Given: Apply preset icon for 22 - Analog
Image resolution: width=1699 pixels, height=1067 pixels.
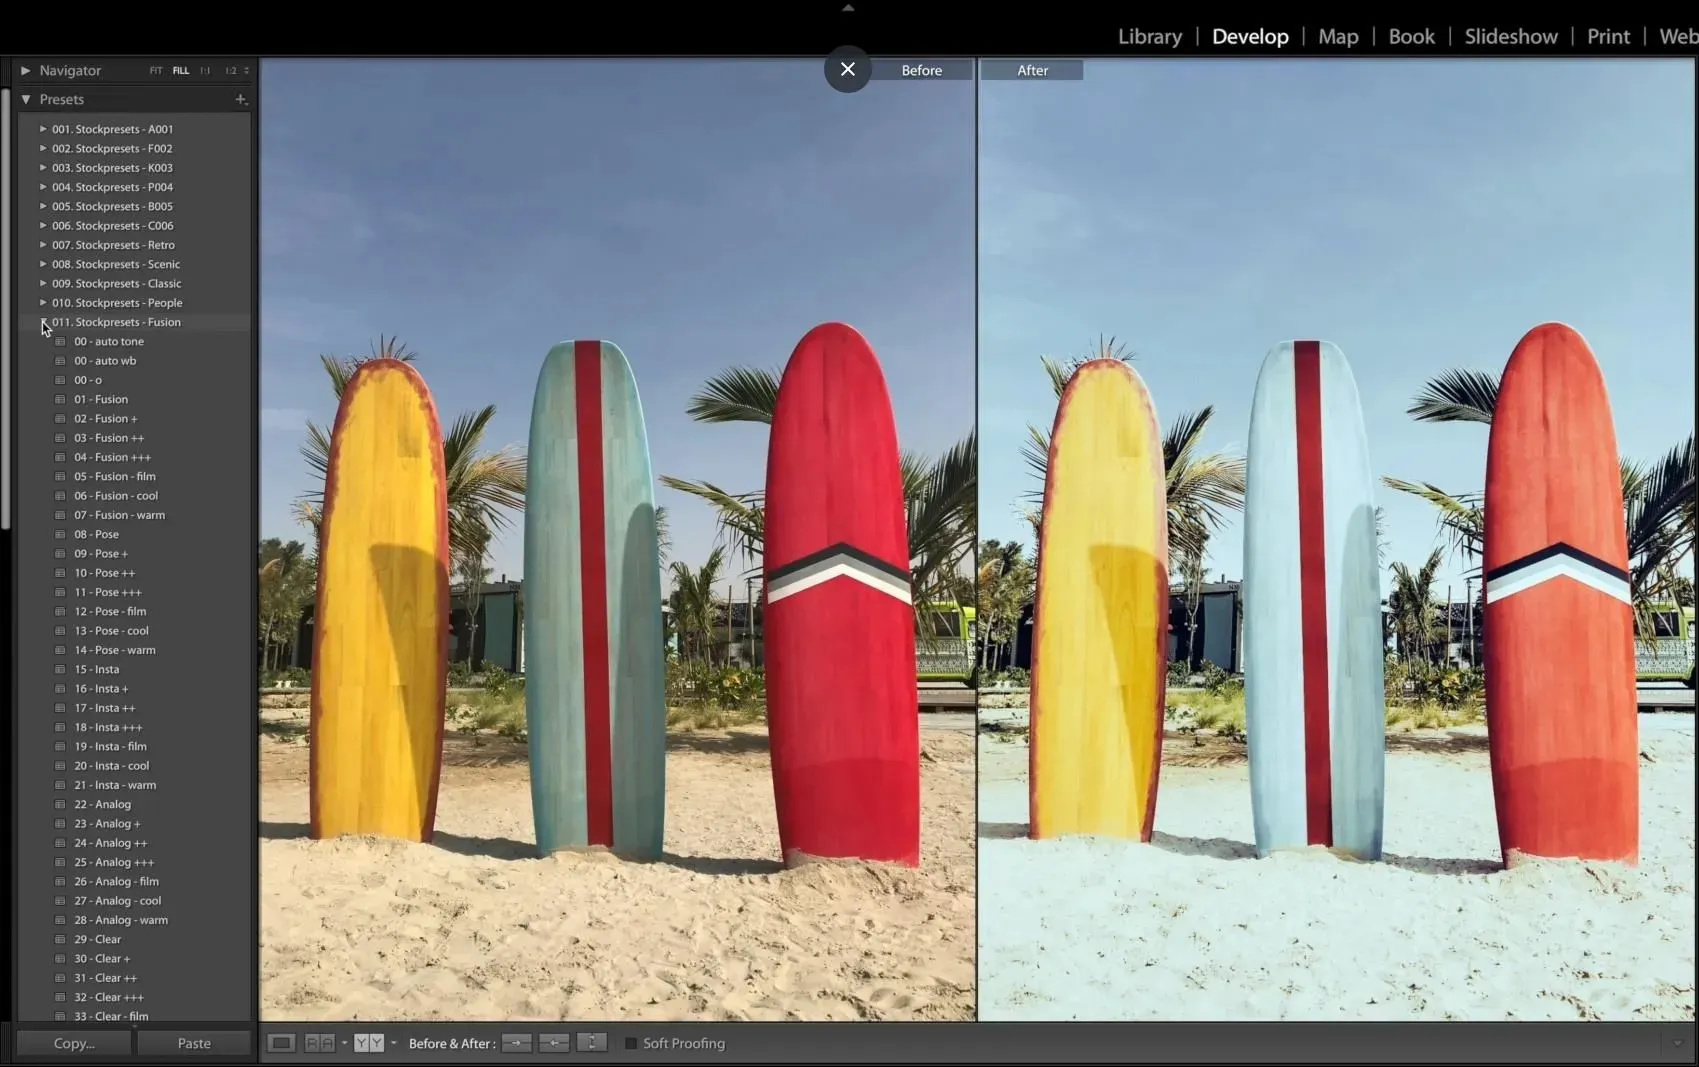Looking at the screenshot, I should 60,804.
